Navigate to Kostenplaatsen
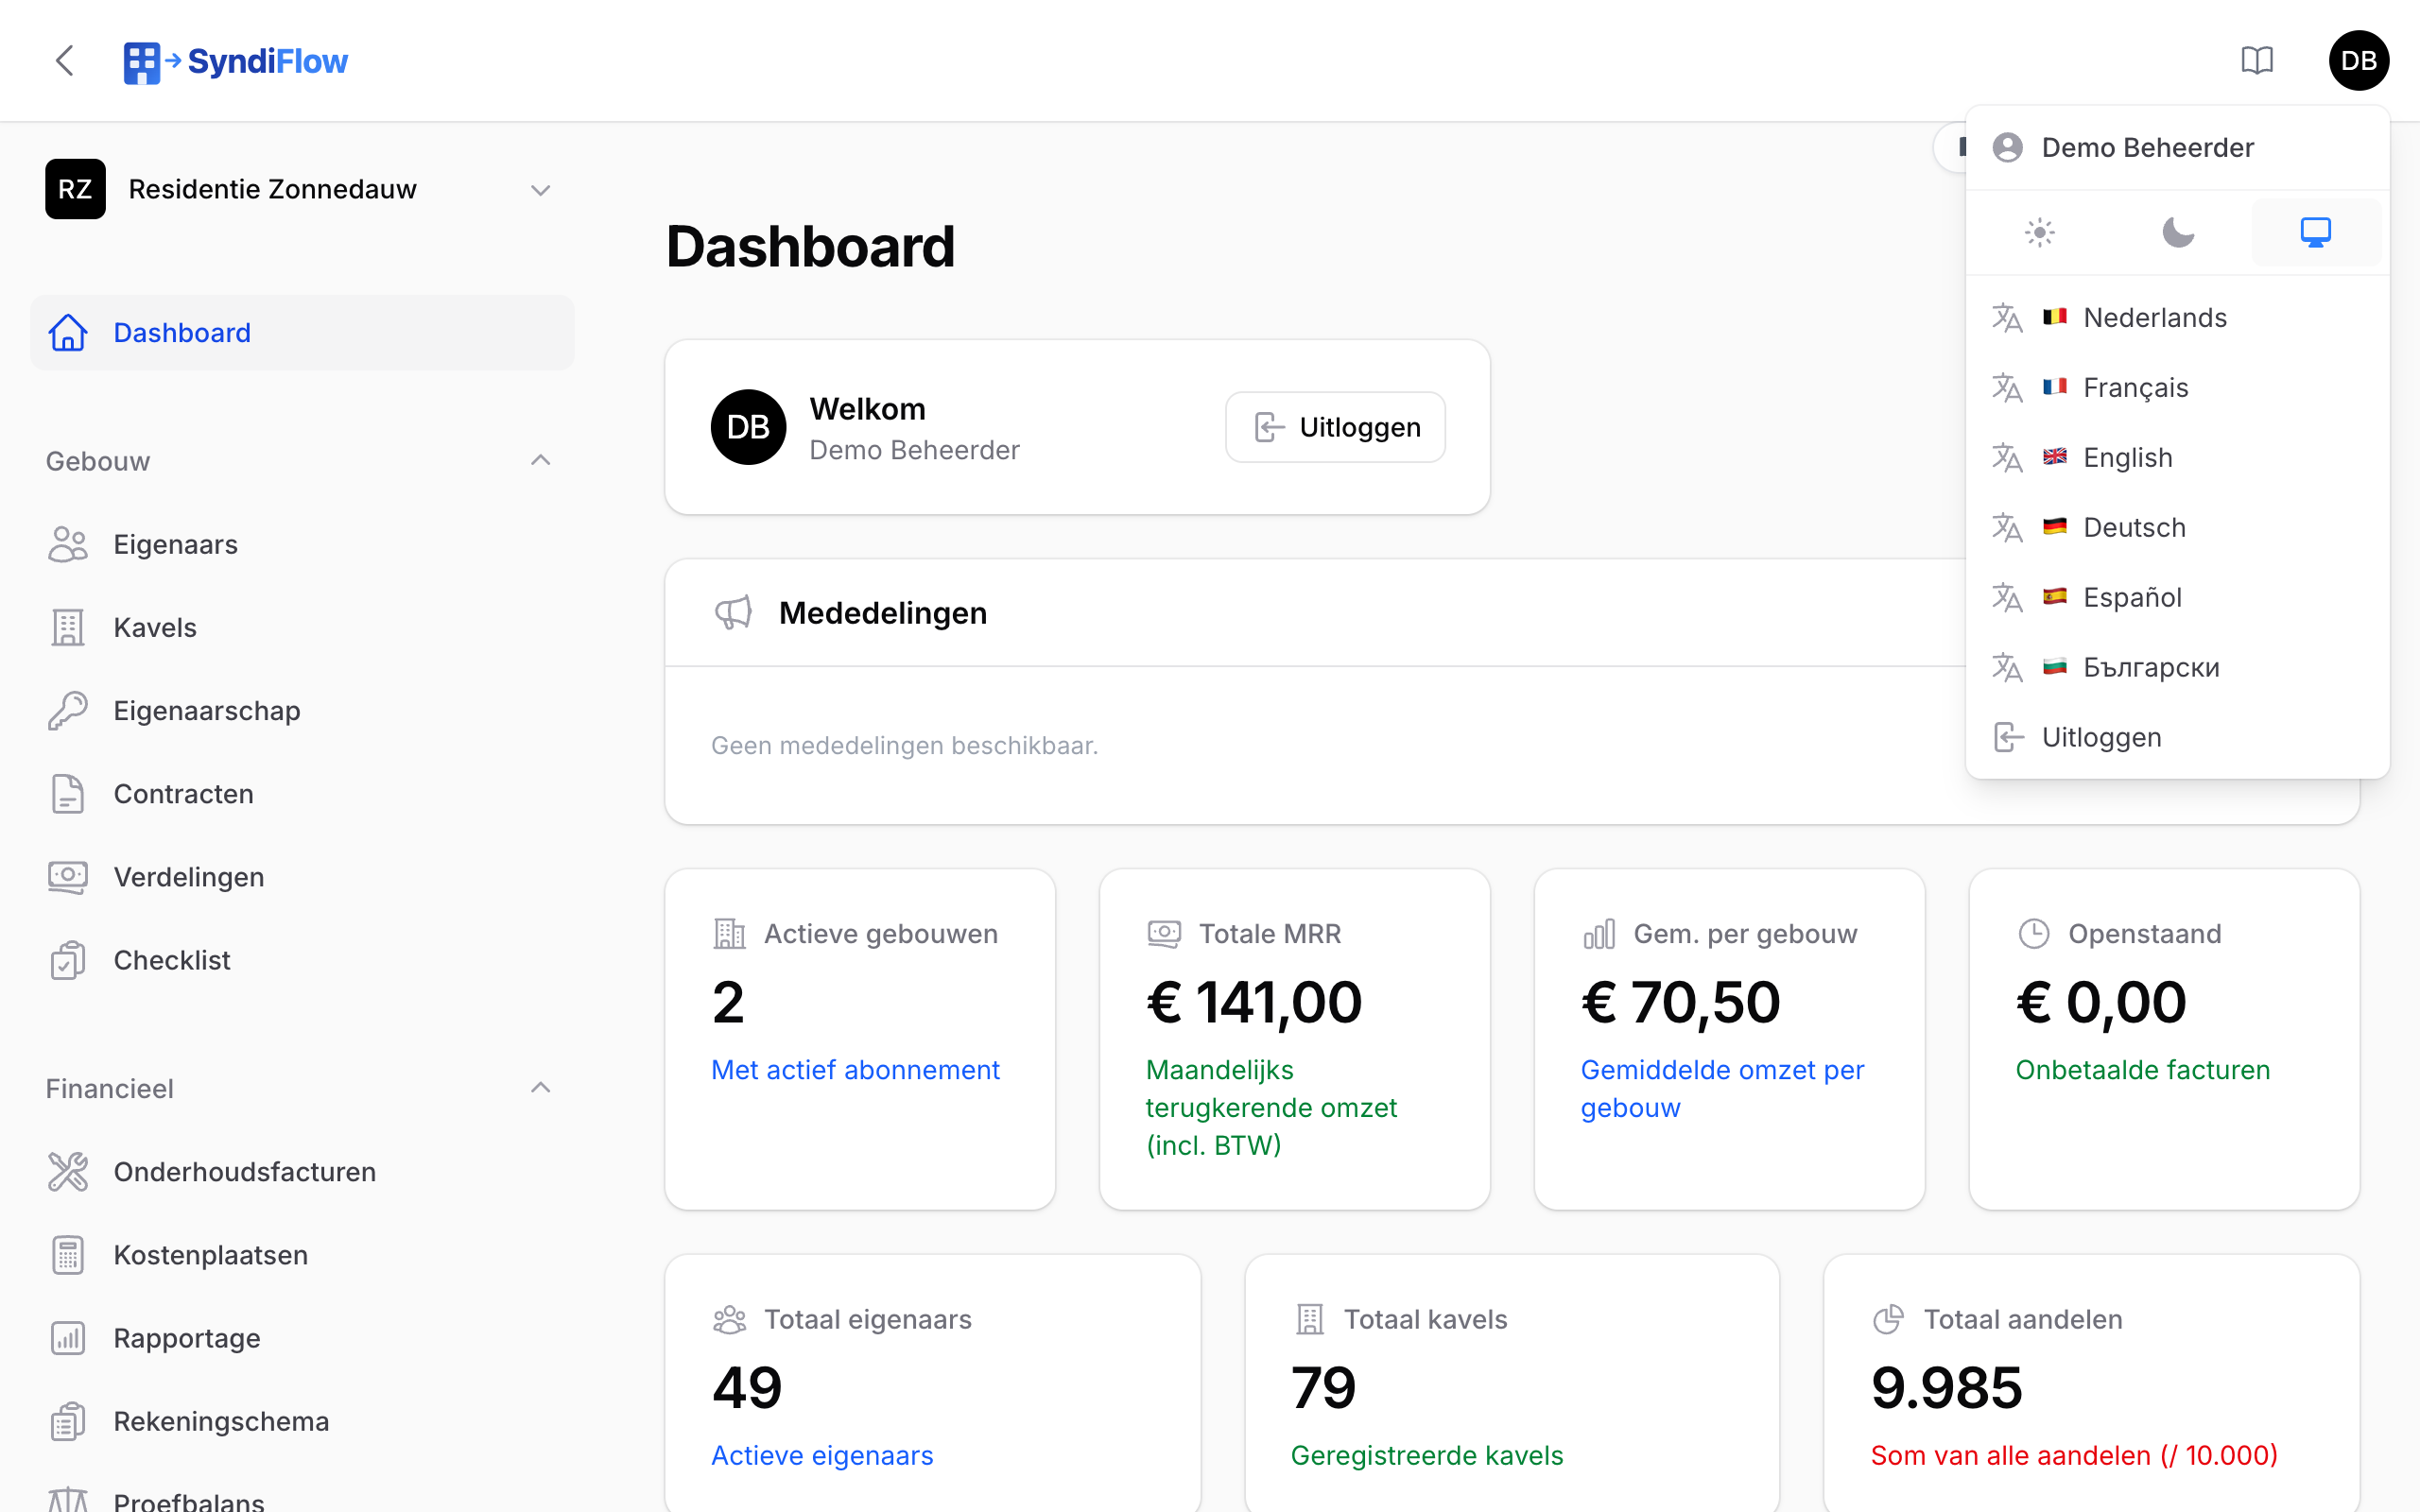2420x1512 pixels. click(x=301, y=1255)
